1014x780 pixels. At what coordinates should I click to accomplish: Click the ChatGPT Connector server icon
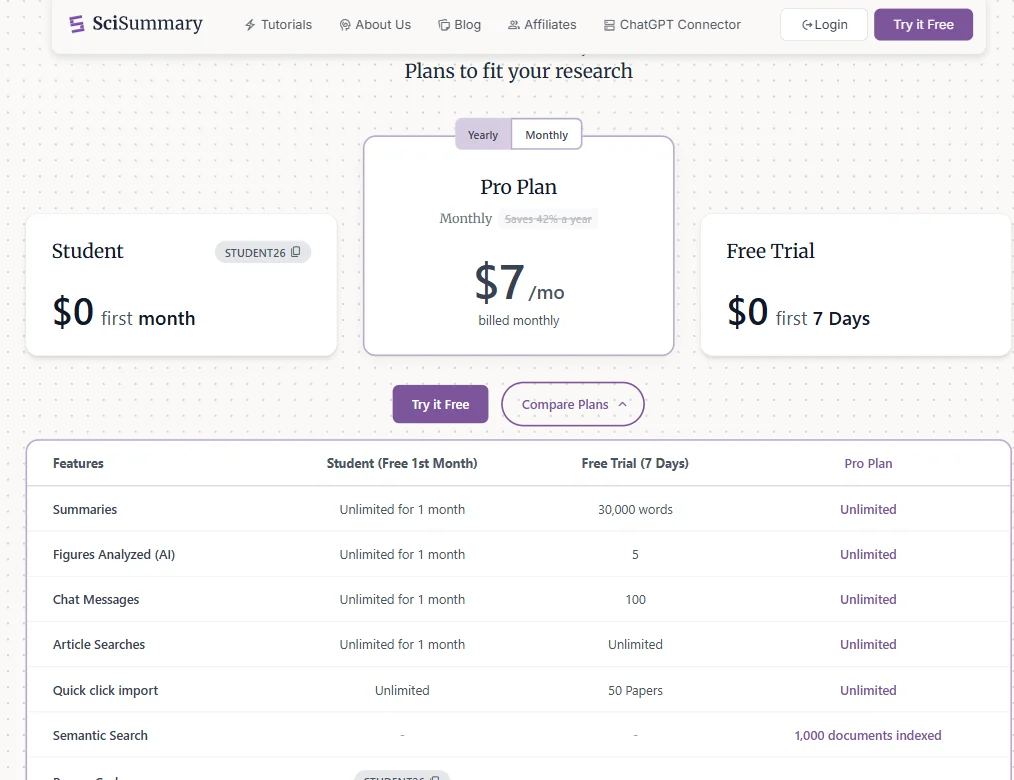point(609,25)
